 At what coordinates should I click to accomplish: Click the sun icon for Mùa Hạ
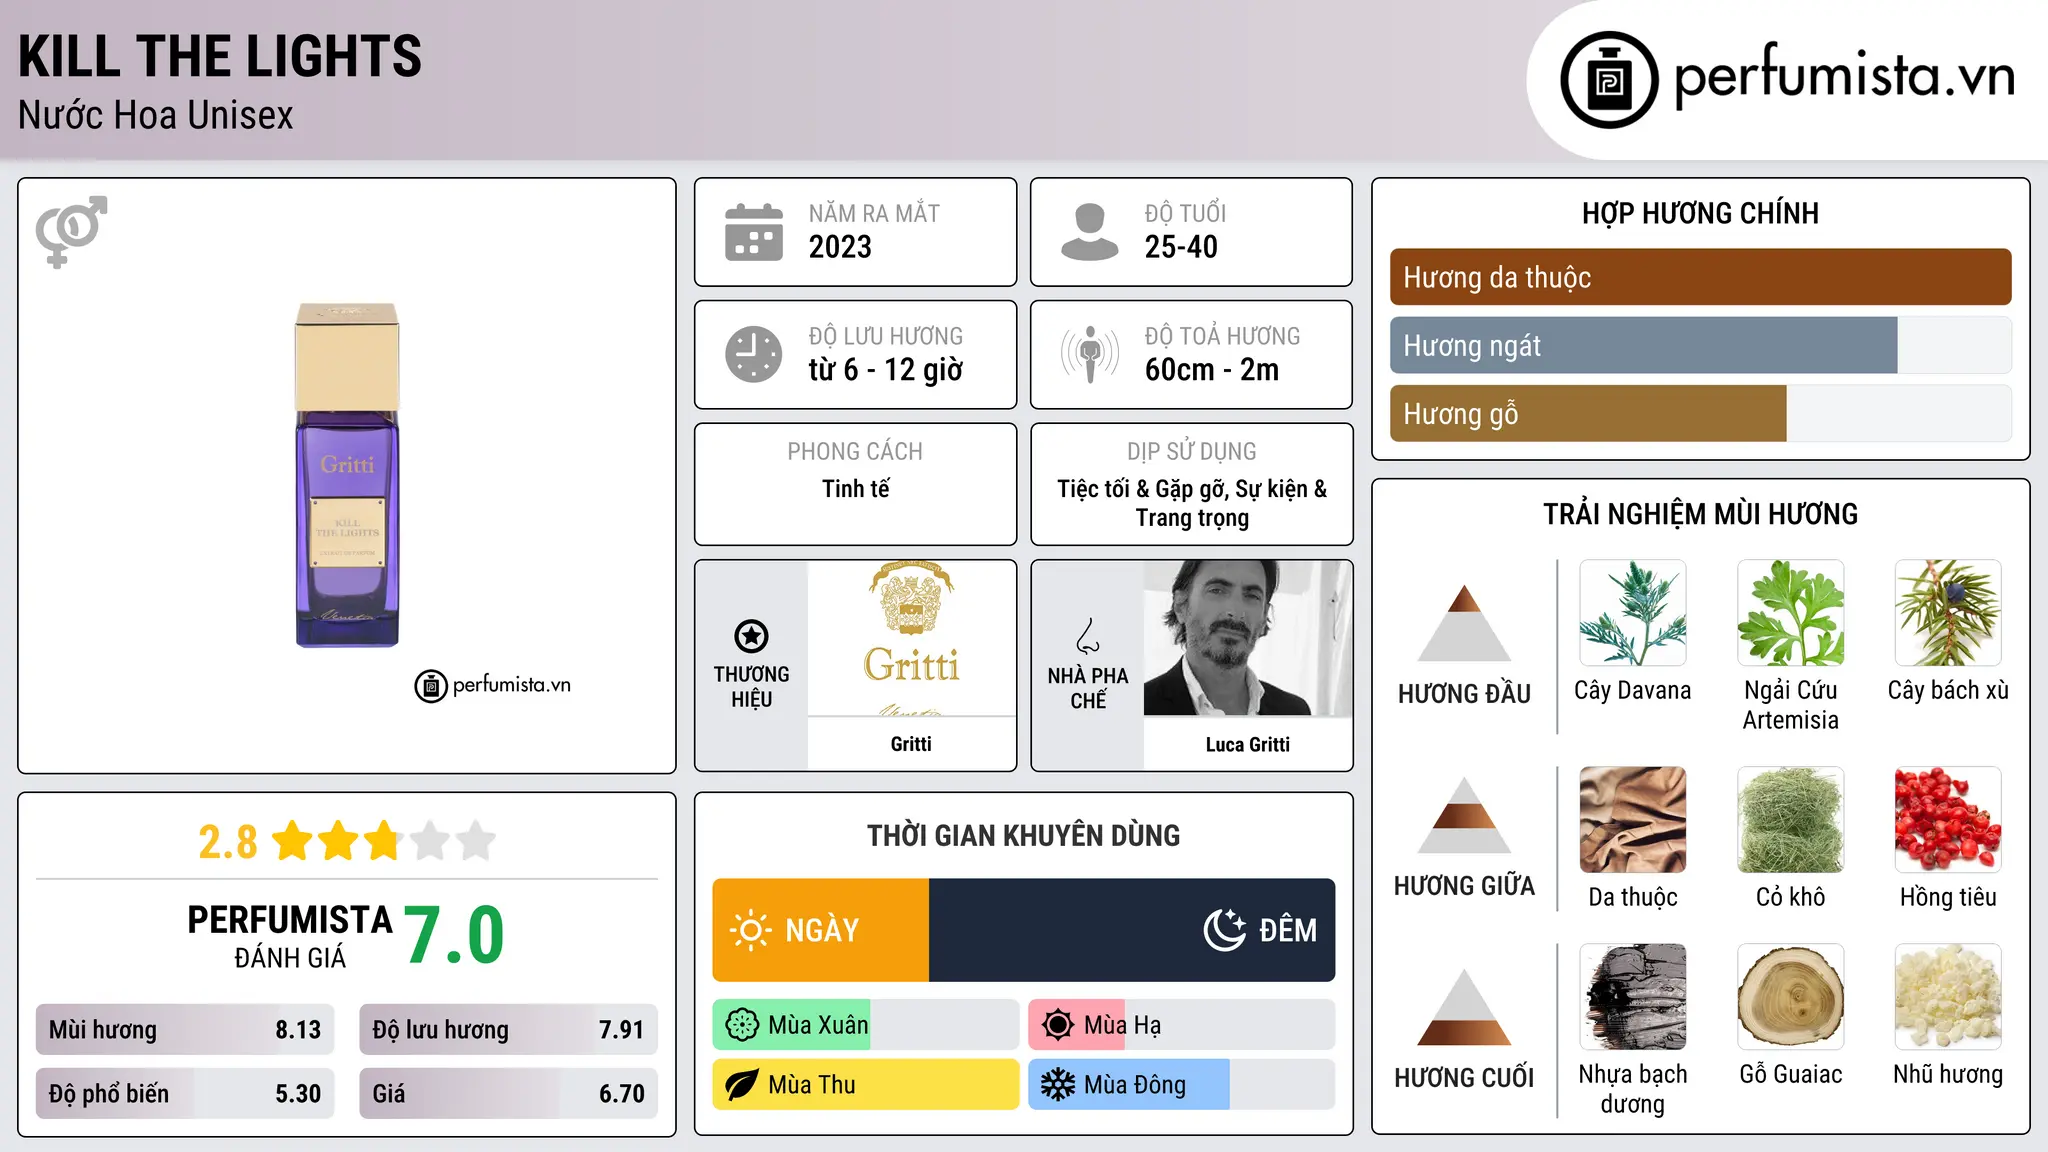pos(1058,1025)
